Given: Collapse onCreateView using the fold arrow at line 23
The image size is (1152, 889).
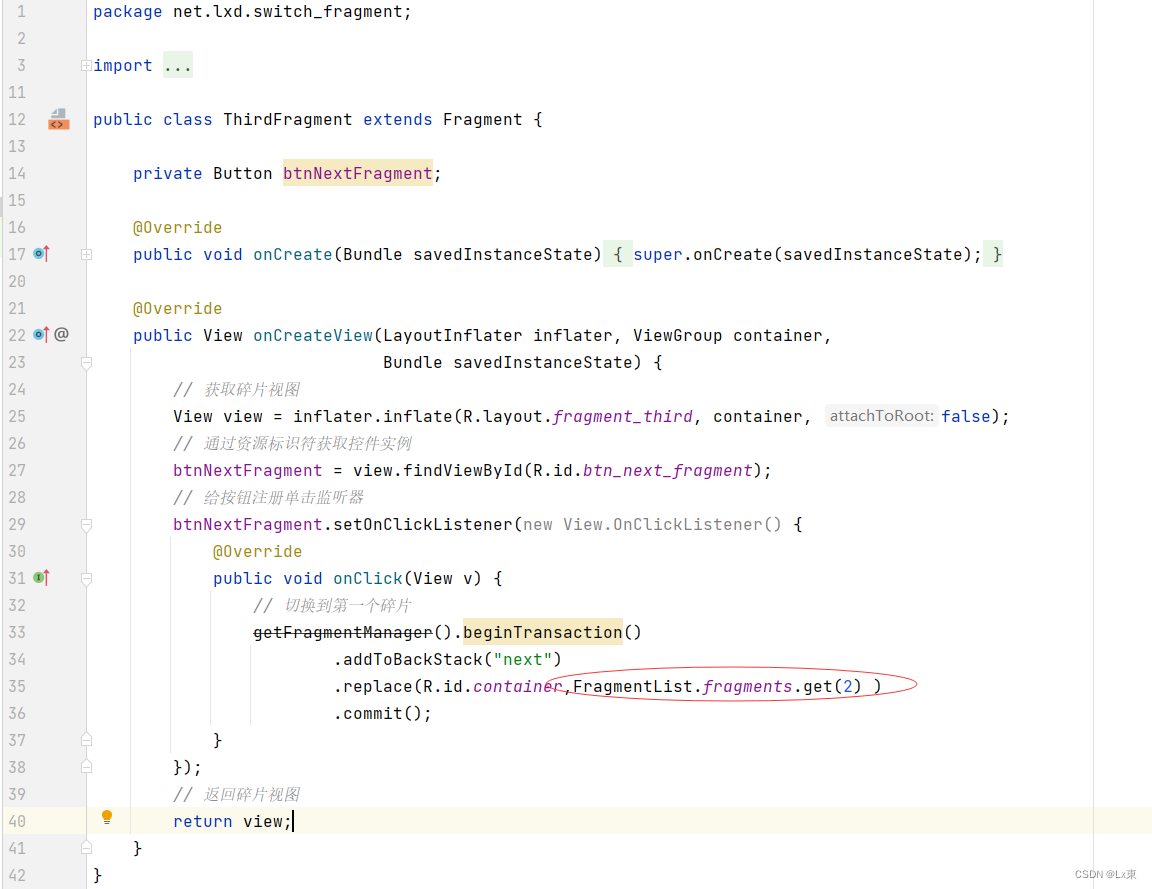Looking at the screenshot, I should click(x=86, y=363).
